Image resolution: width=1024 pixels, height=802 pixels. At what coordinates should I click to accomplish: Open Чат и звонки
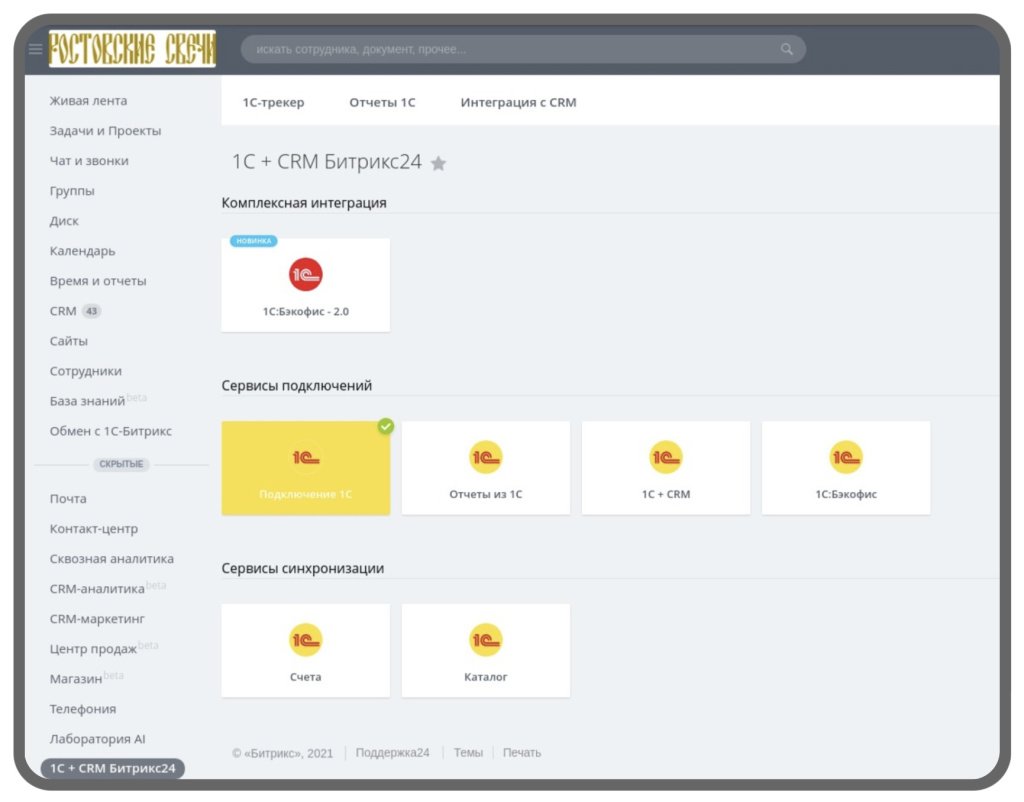(x=89, y=161)
